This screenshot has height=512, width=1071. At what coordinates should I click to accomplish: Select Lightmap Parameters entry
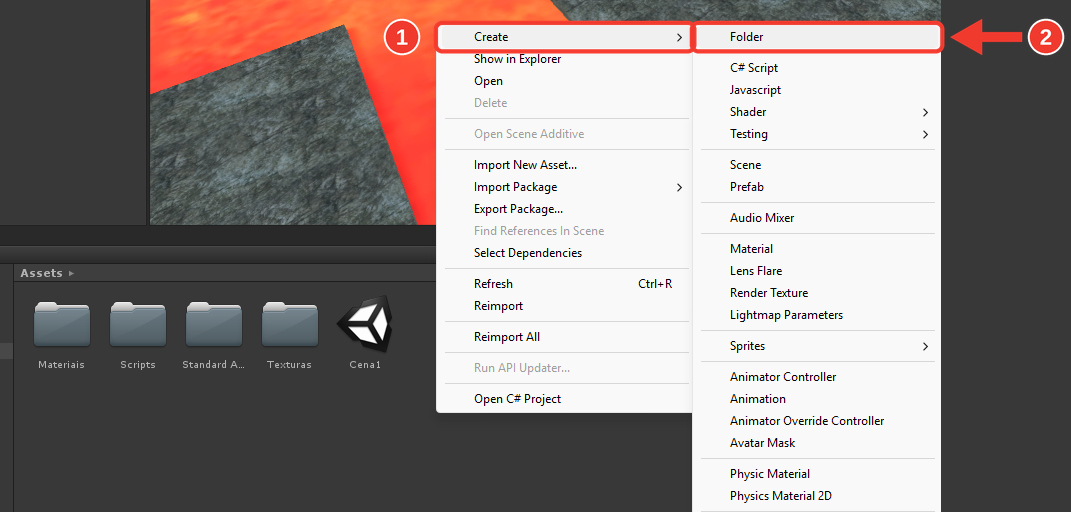click(817, 315)
